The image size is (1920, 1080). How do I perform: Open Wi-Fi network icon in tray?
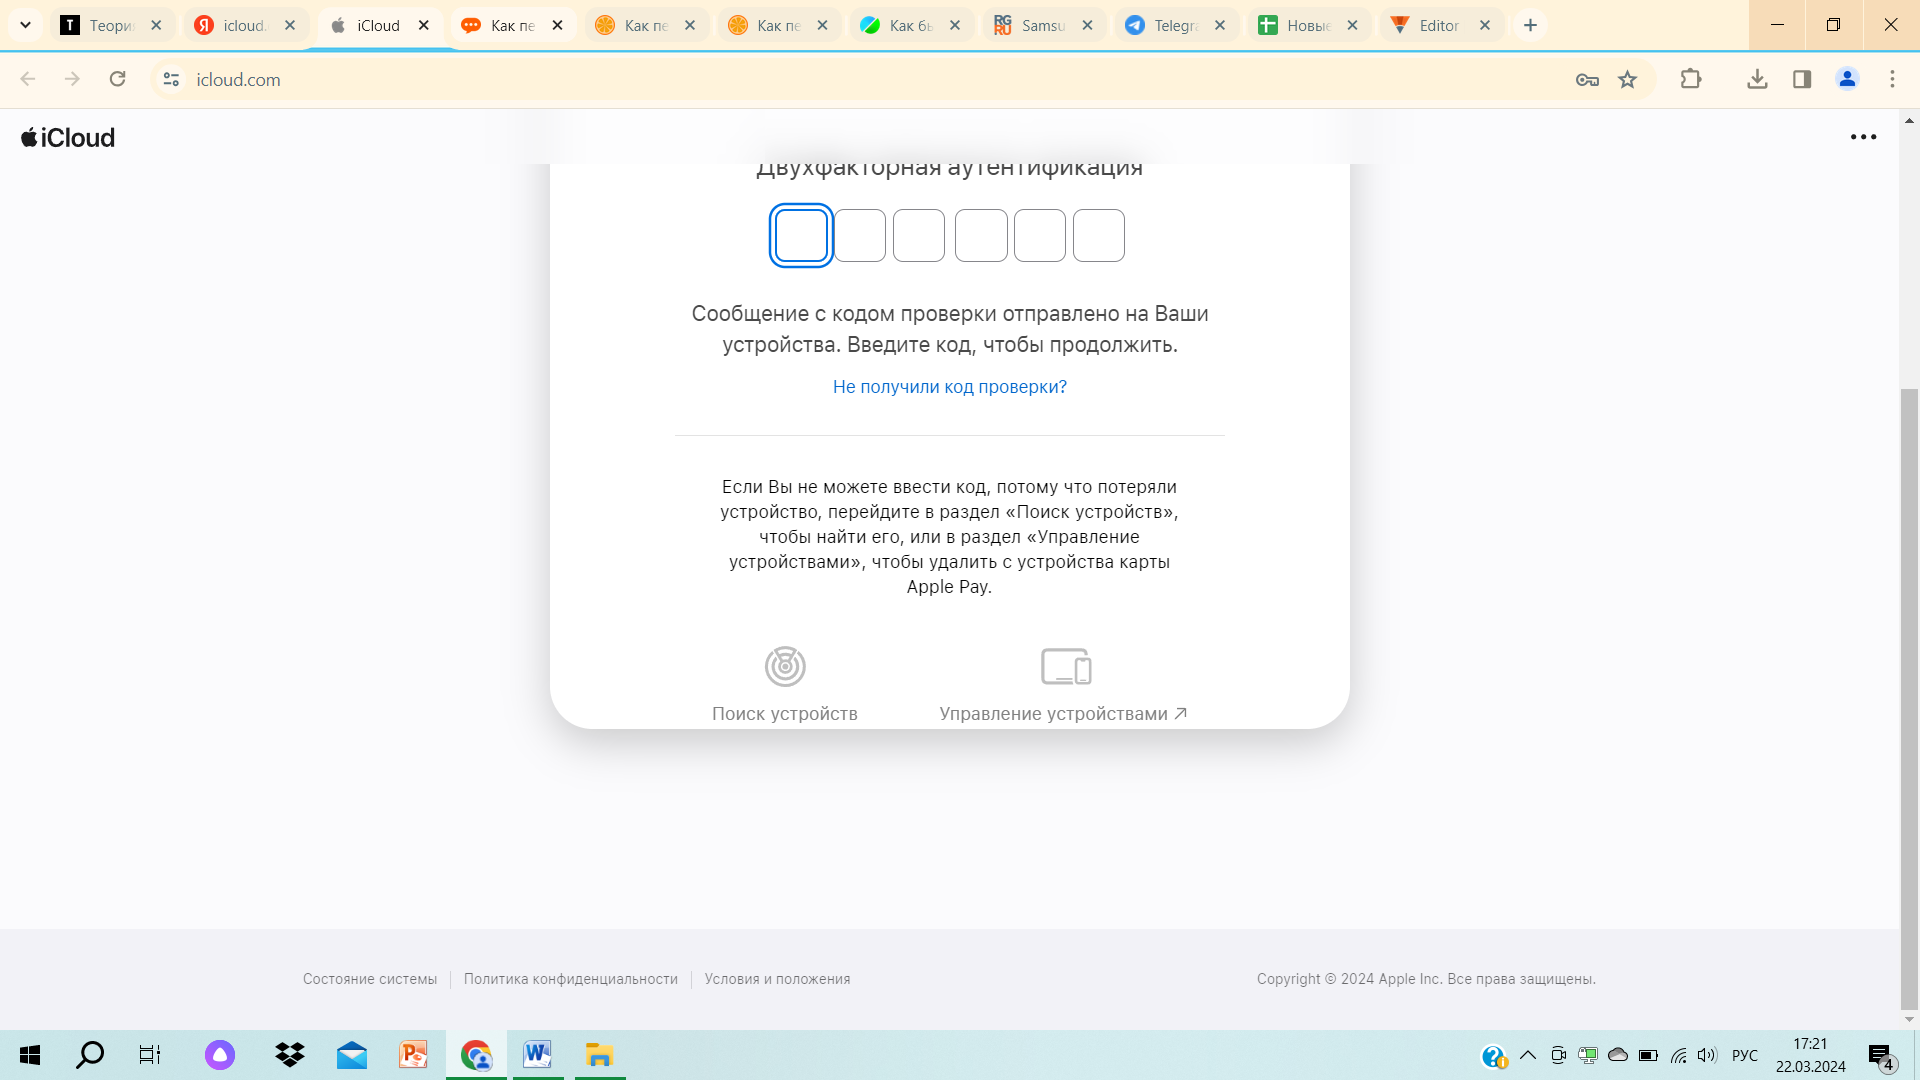point(1678,1055)
